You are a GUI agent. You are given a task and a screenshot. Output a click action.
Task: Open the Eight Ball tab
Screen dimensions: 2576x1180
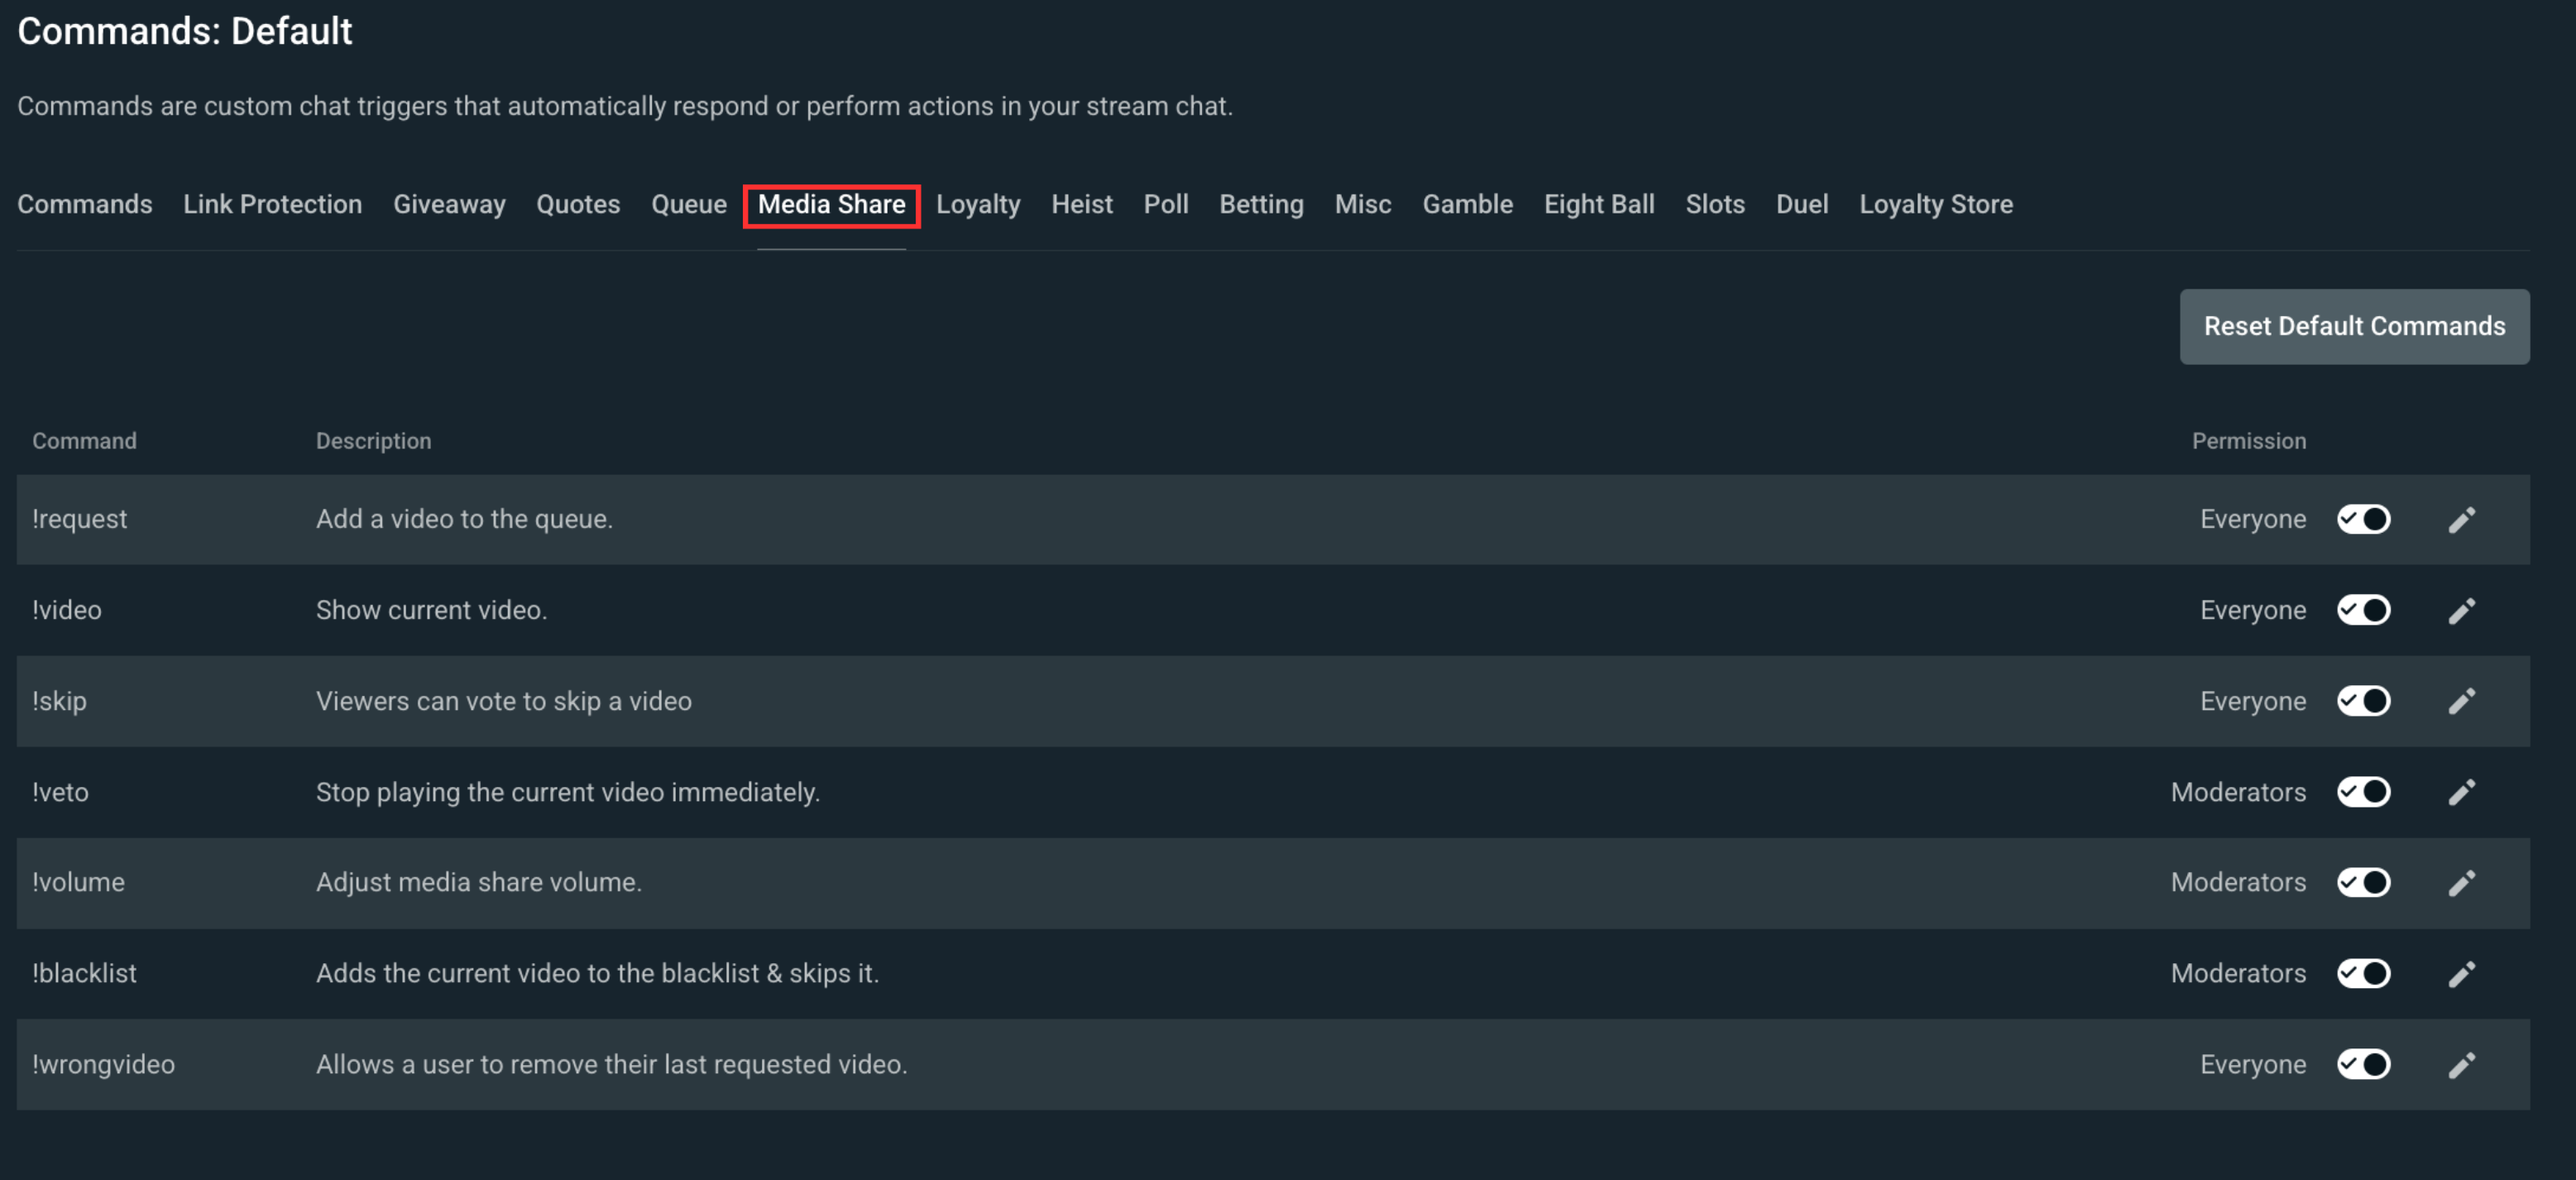tap(1599, 205)
